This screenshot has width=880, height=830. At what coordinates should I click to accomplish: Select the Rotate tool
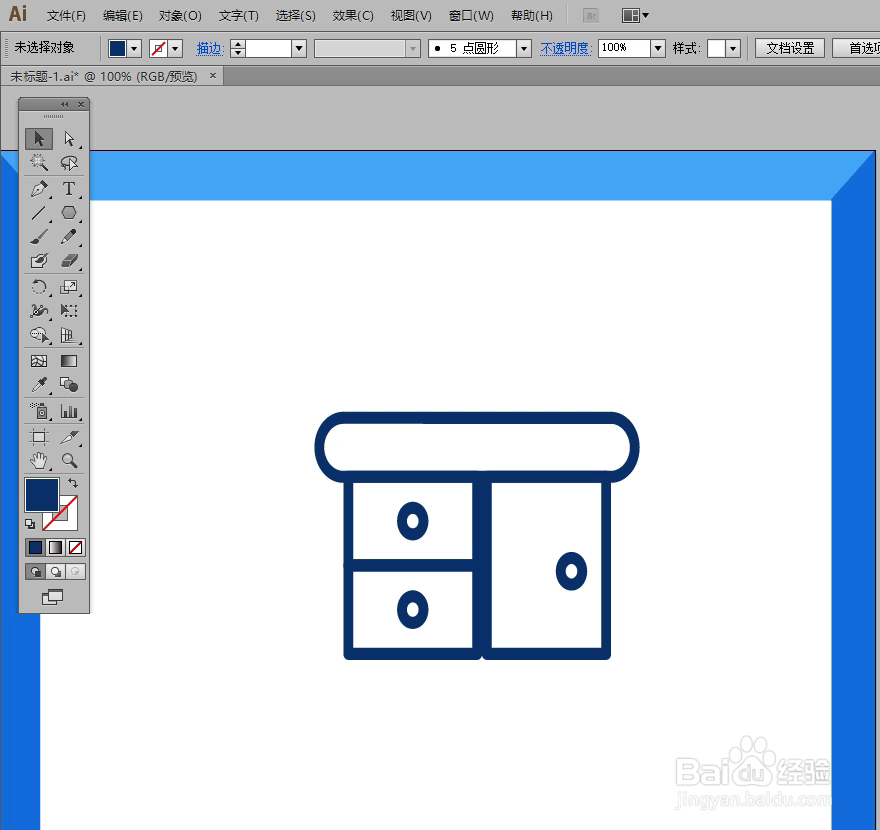click(x=39, y=287)
